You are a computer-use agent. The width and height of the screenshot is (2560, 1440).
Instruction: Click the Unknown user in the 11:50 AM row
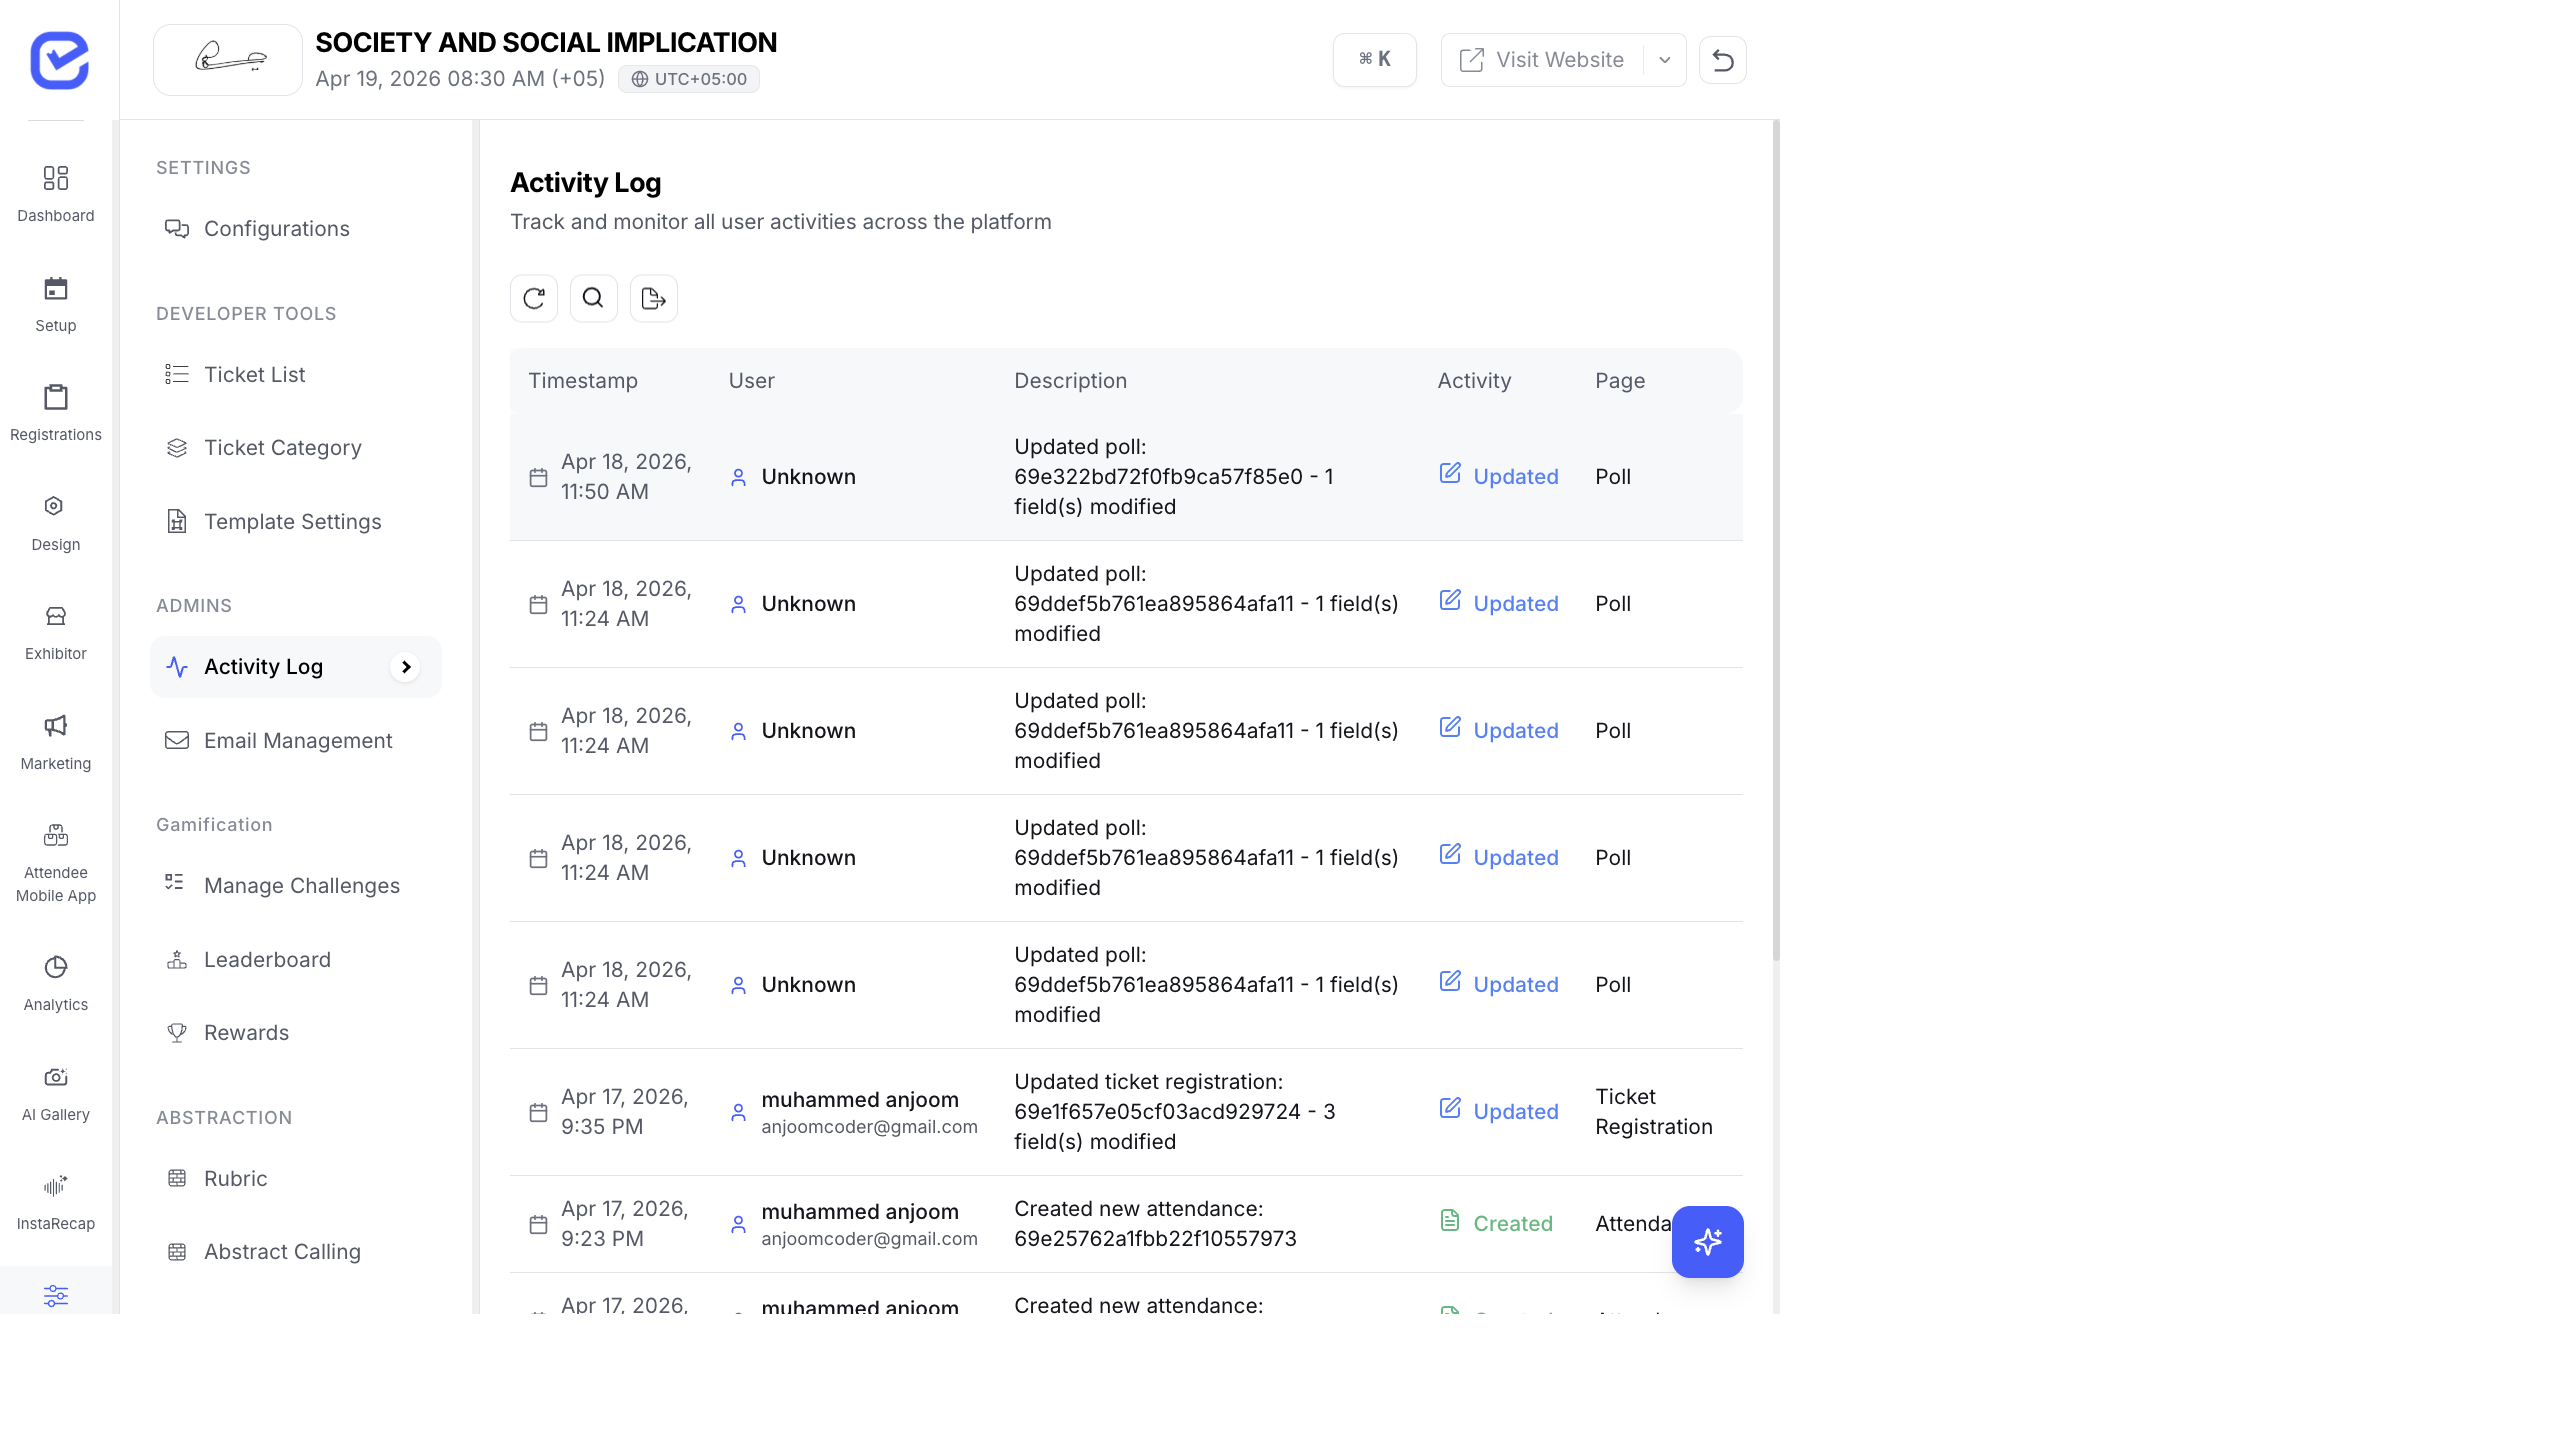pyautogui.click(x=808, y=477)
